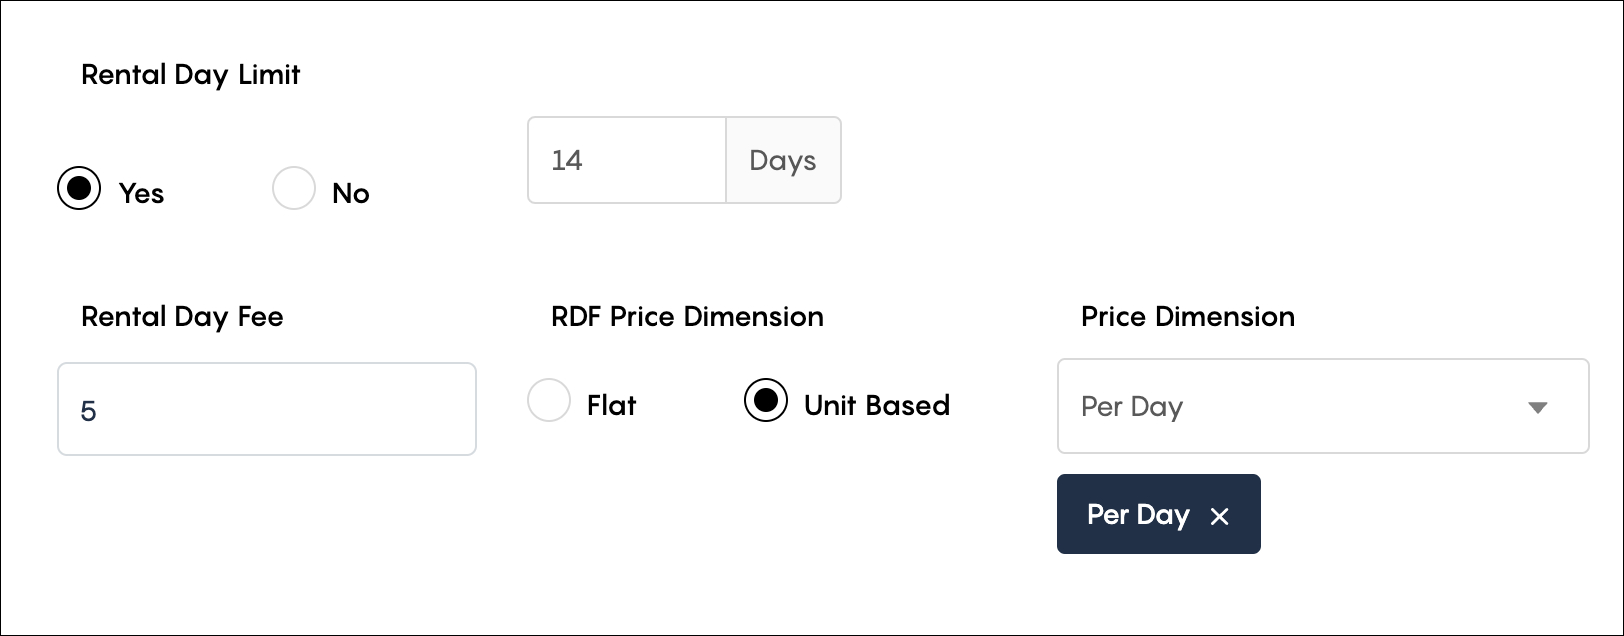Select the No radio button for Rental Day Limit

294,188
